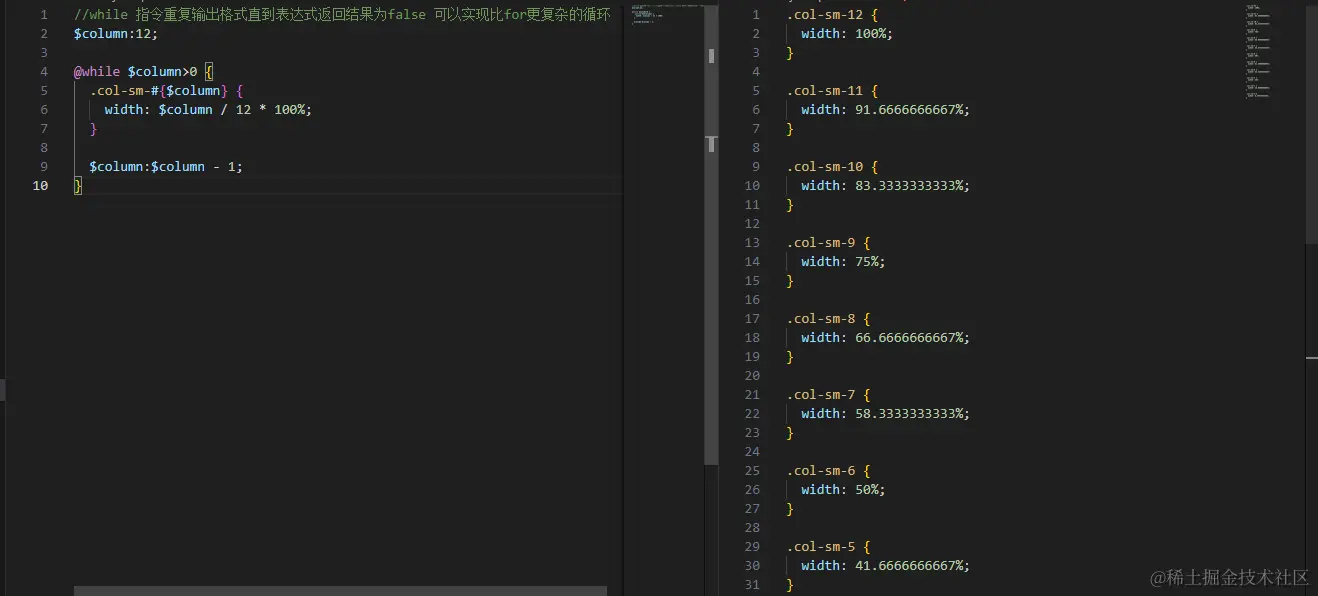Click the //while comment on left line 1

tap(342, 15)
